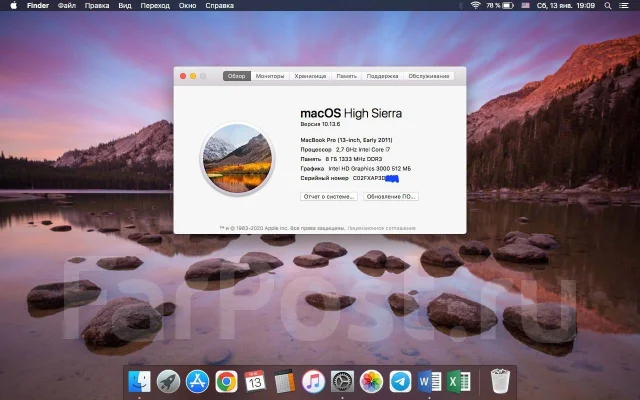Open the Вид menu
Image resolution: width=640 pixels, height=400 pixels.
pyautogui.click(x=124, y=6)
